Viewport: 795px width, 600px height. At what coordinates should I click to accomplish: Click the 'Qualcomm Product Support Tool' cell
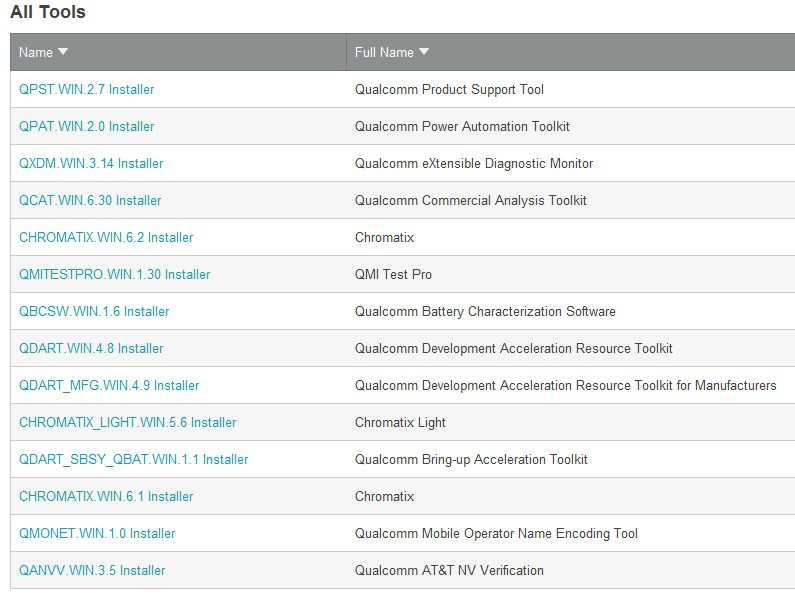(x=449, y=89)
